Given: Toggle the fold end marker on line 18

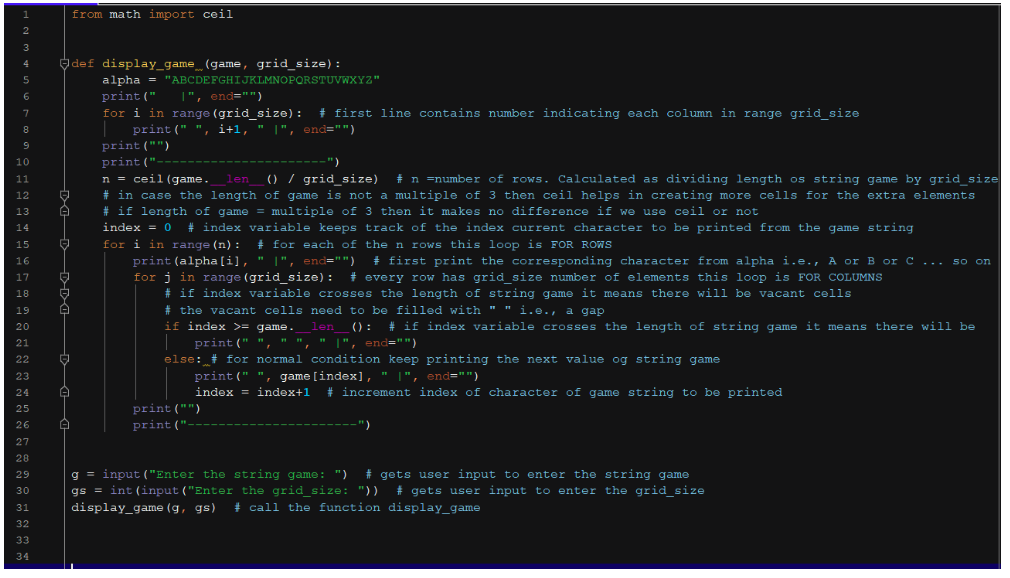Looking at the screenshot, I should [63, 292].
